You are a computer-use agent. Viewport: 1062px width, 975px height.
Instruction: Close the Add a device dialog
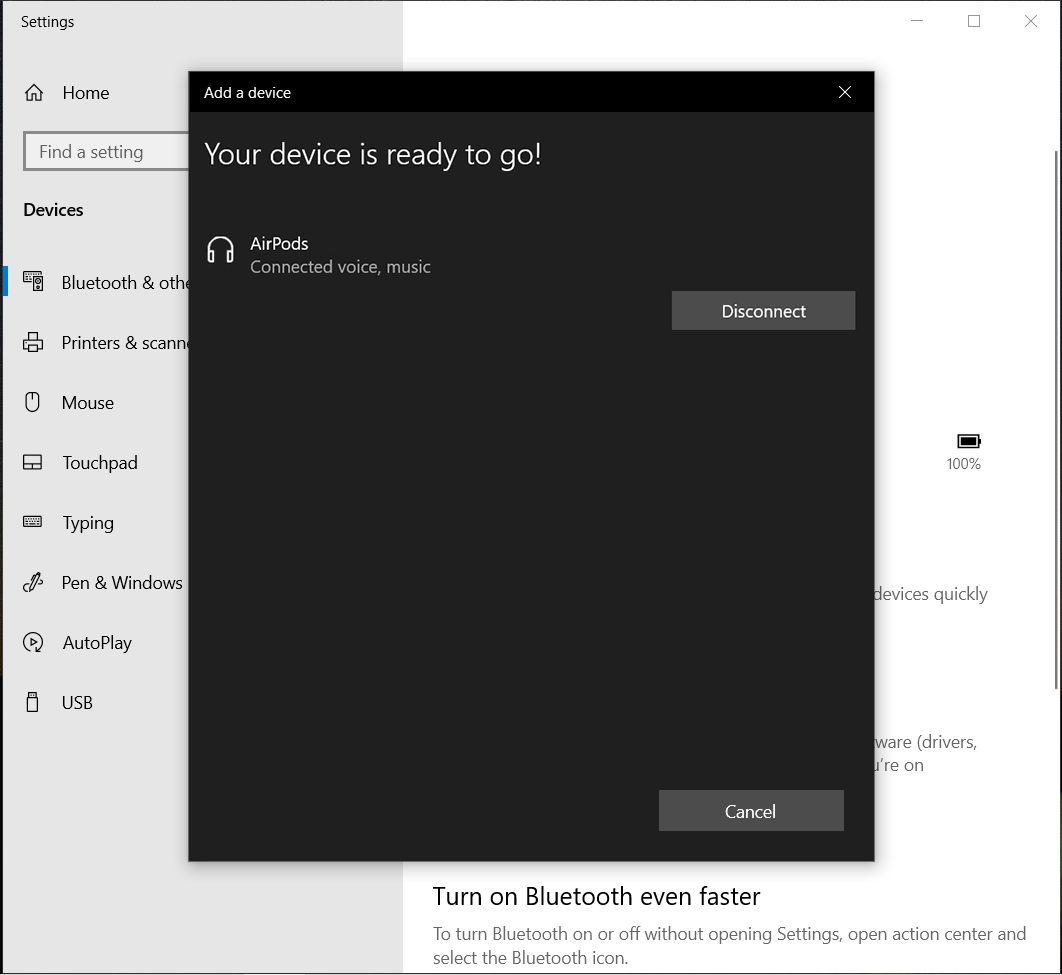click(845, 92)
